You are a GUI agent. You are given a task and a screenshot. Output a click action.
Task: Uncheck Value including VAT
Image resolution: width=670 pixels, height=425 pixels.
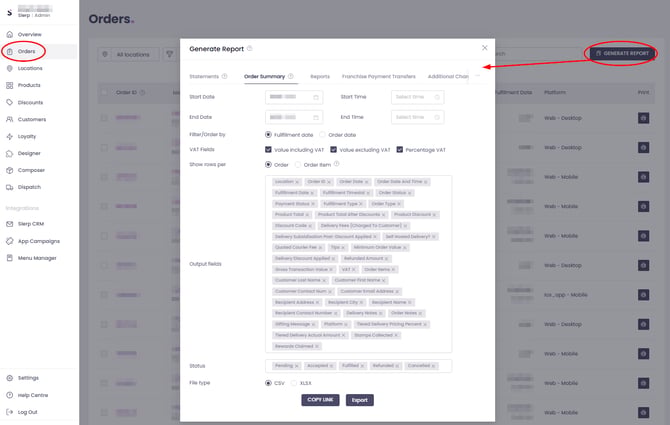pyautogui.click(x=269, y=149)
